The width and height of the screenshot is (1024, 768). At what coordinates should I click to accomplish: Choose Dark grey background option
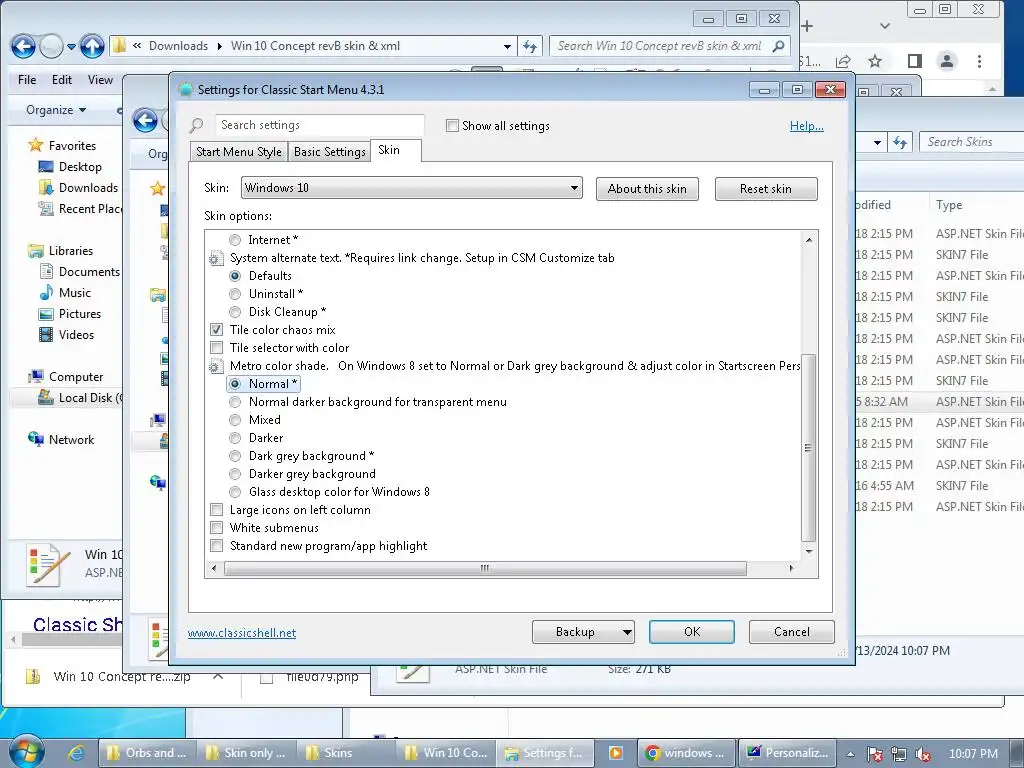pos(235,456)
